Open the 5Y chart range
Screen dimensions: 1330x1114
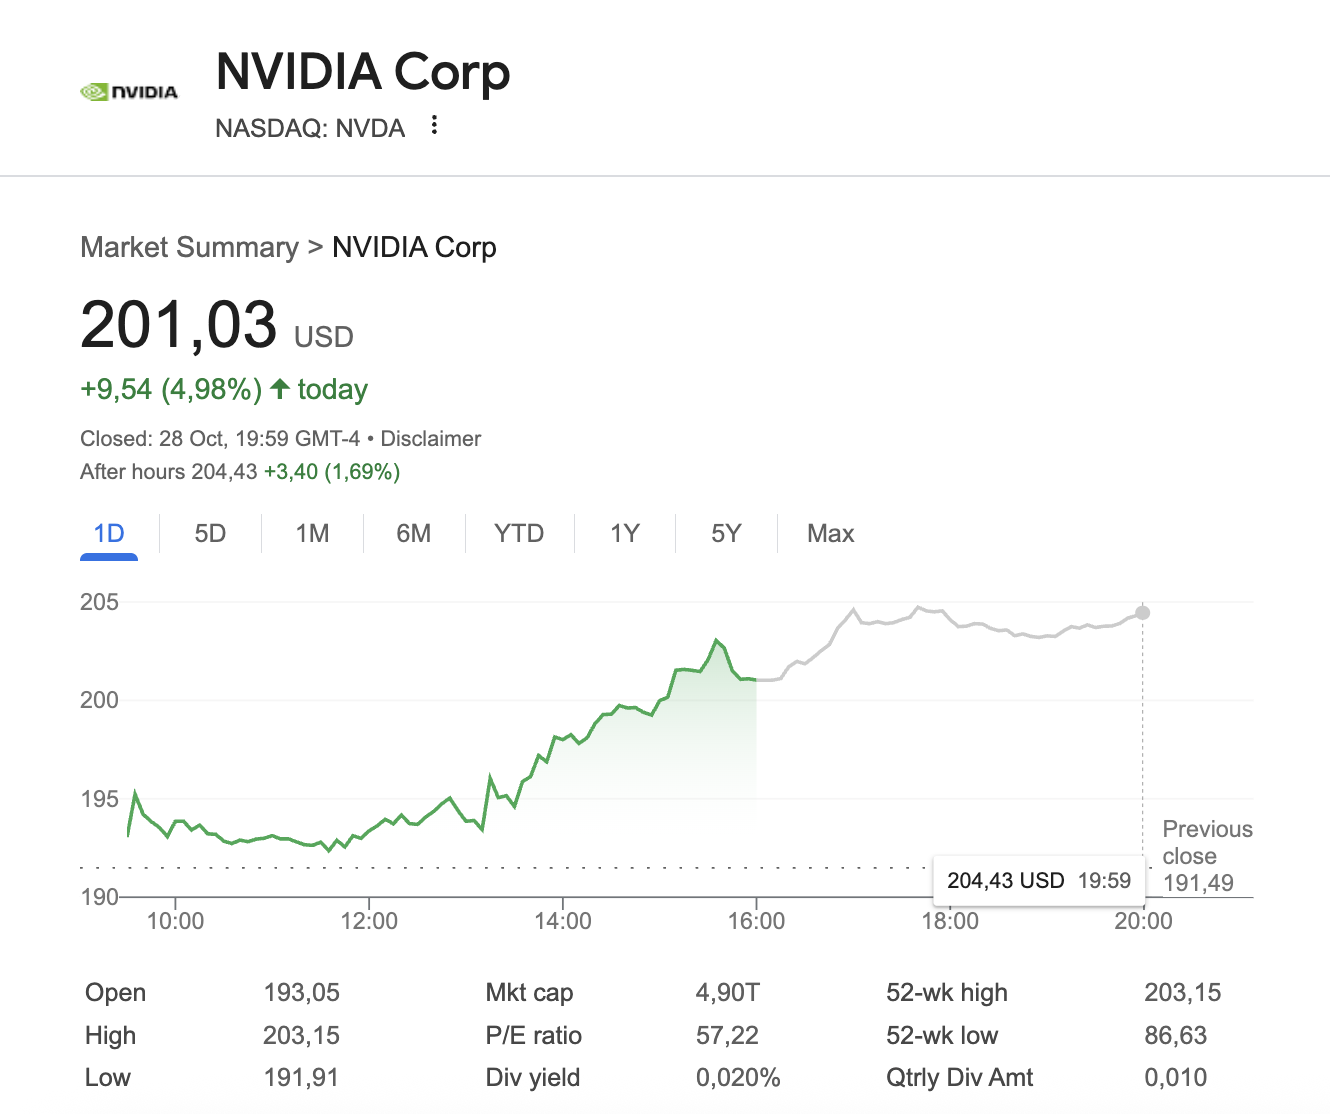coord(726,533)
